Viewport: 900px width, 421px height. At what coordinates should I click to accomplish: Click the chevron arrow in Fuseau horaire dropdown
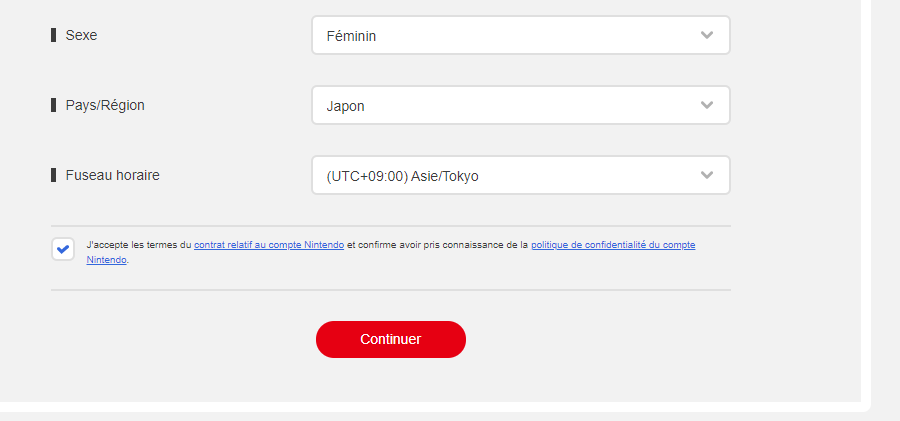707,175
